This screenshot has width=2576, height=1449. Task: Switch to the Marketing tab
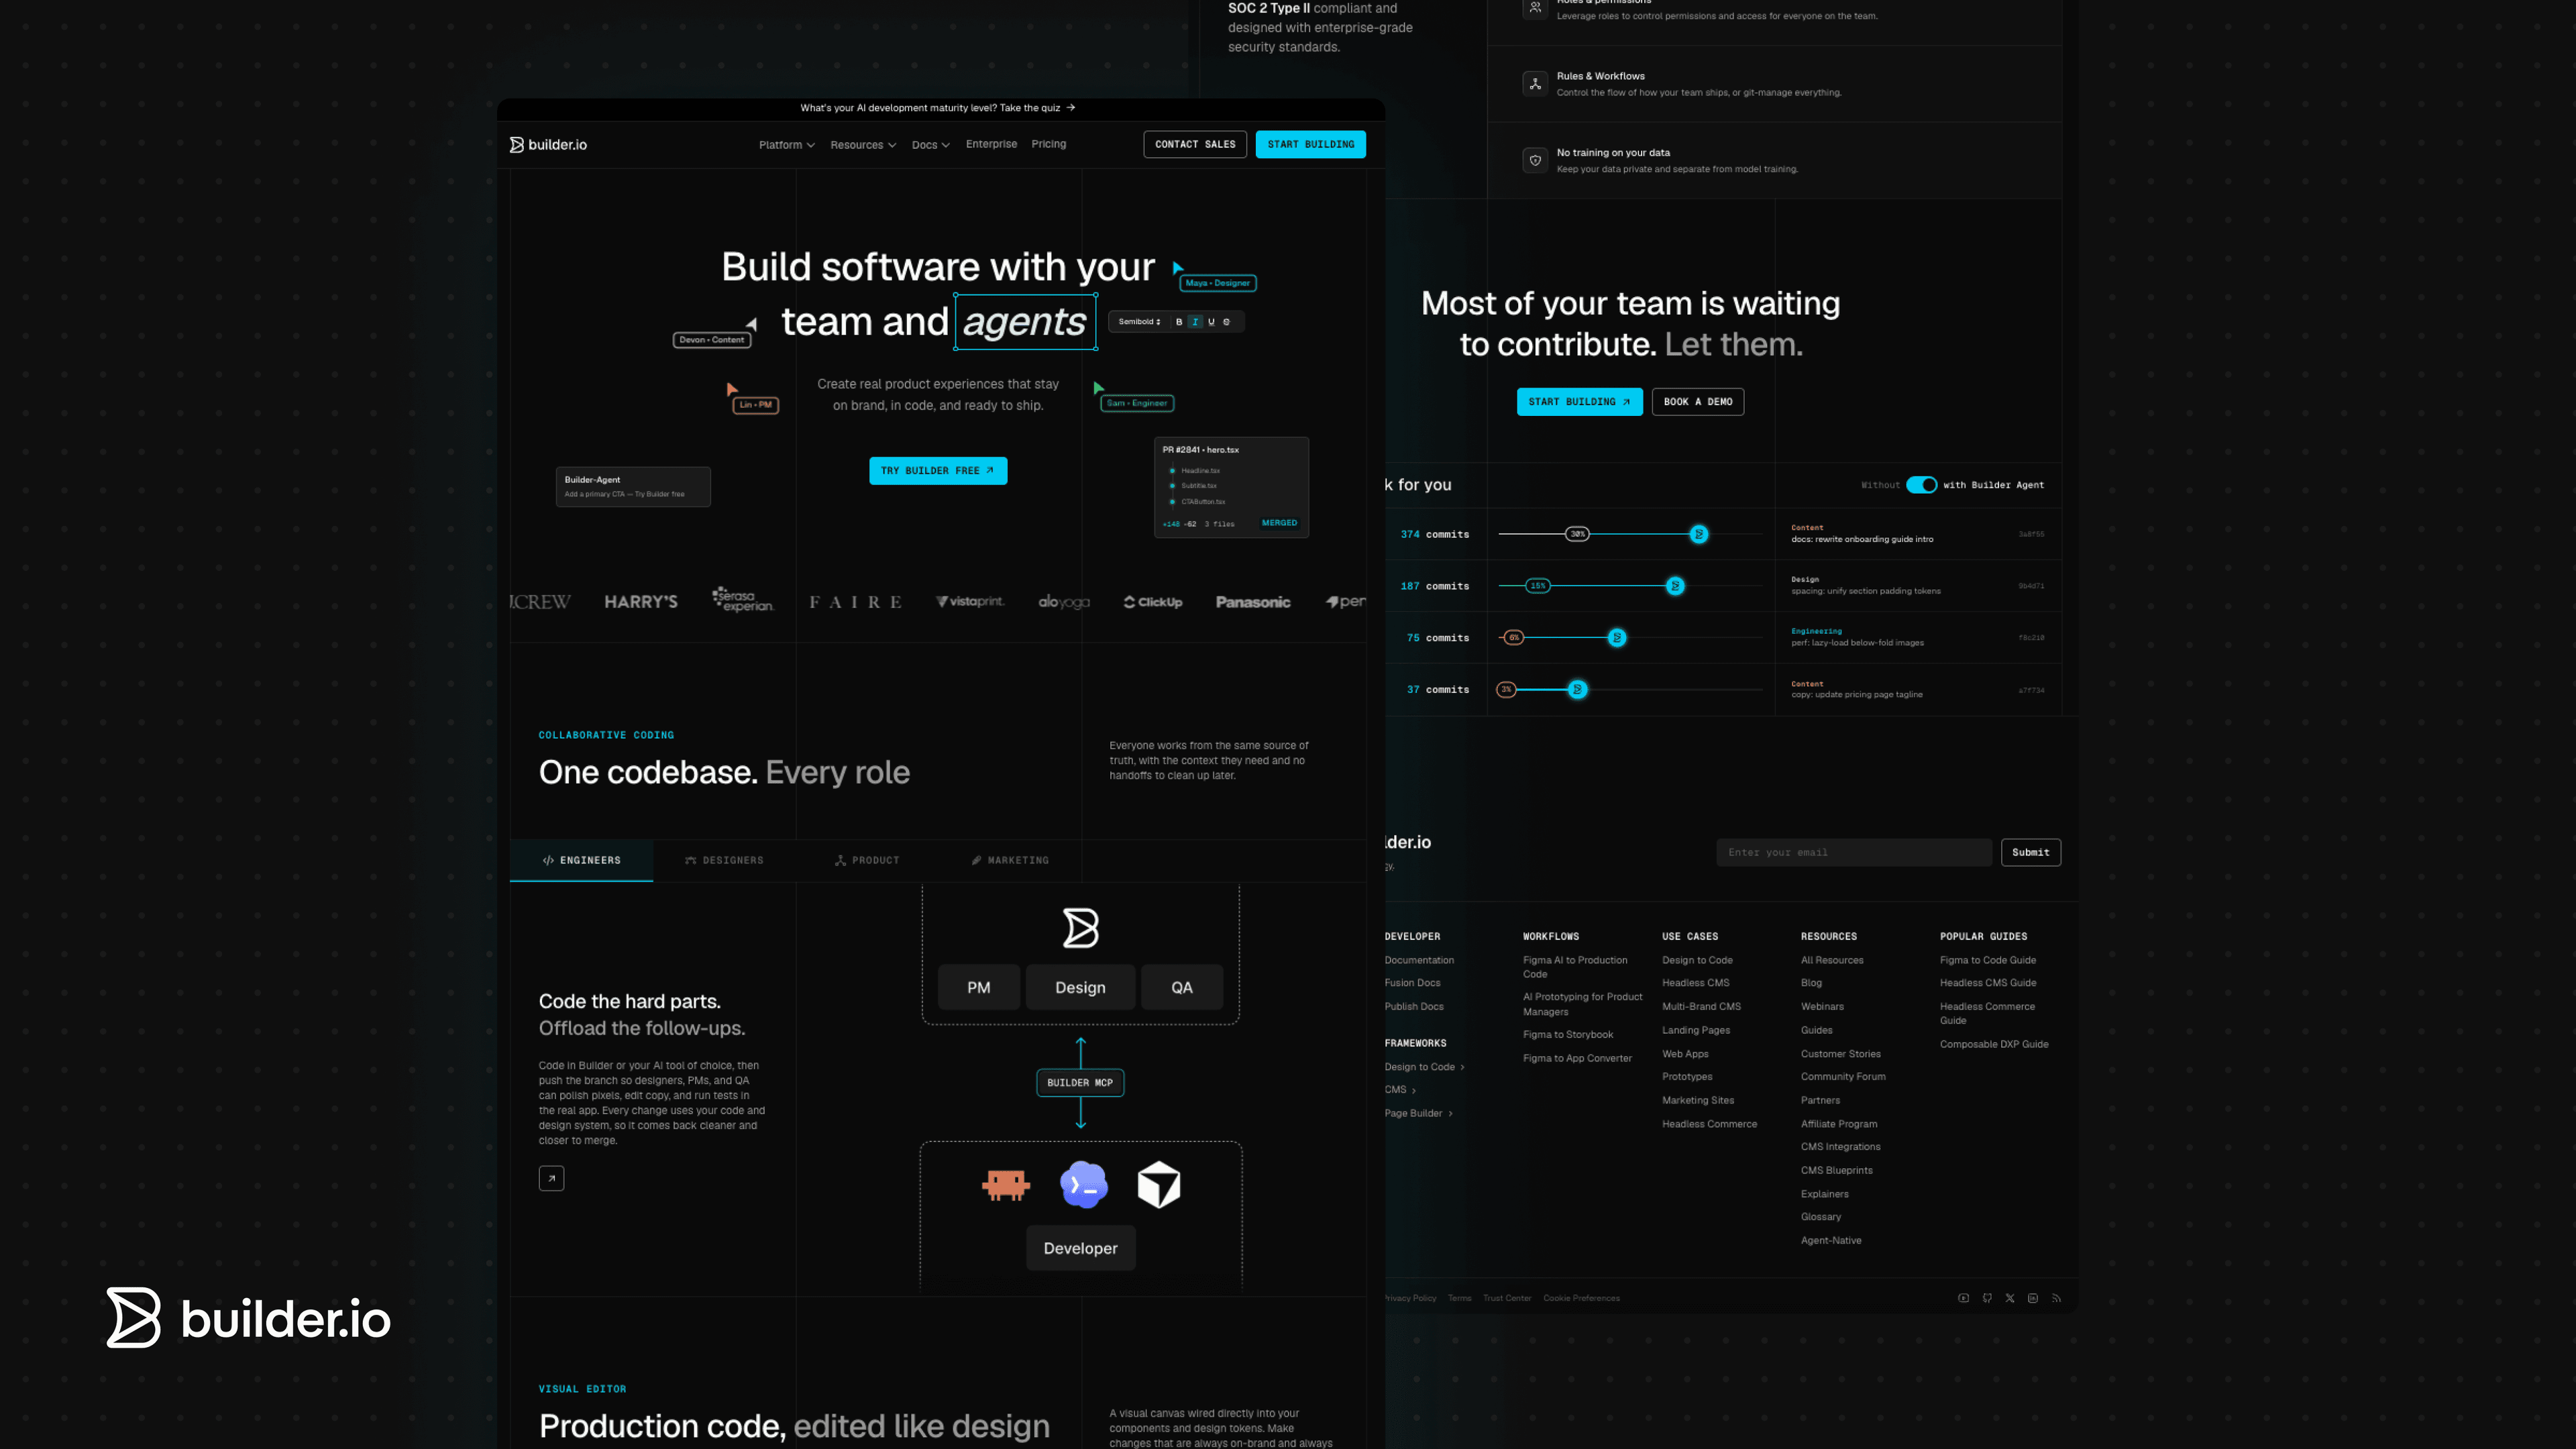coord(1010,860)
